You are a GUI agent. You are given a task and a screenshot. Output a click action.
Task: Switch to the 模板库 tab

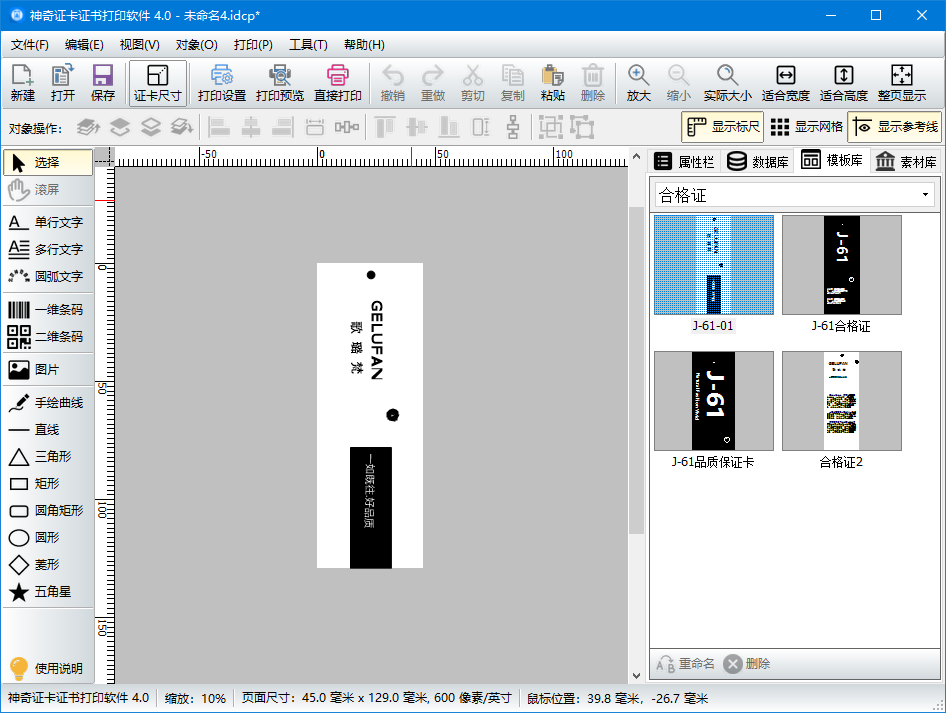832,160
